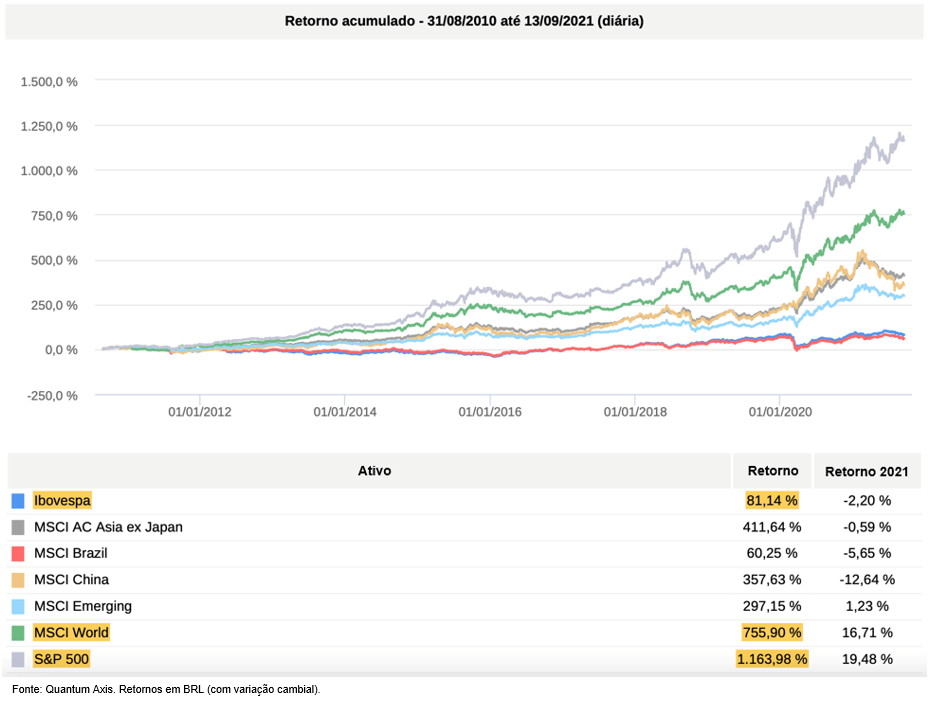Select the MSCI Emerging asset name

83,606
